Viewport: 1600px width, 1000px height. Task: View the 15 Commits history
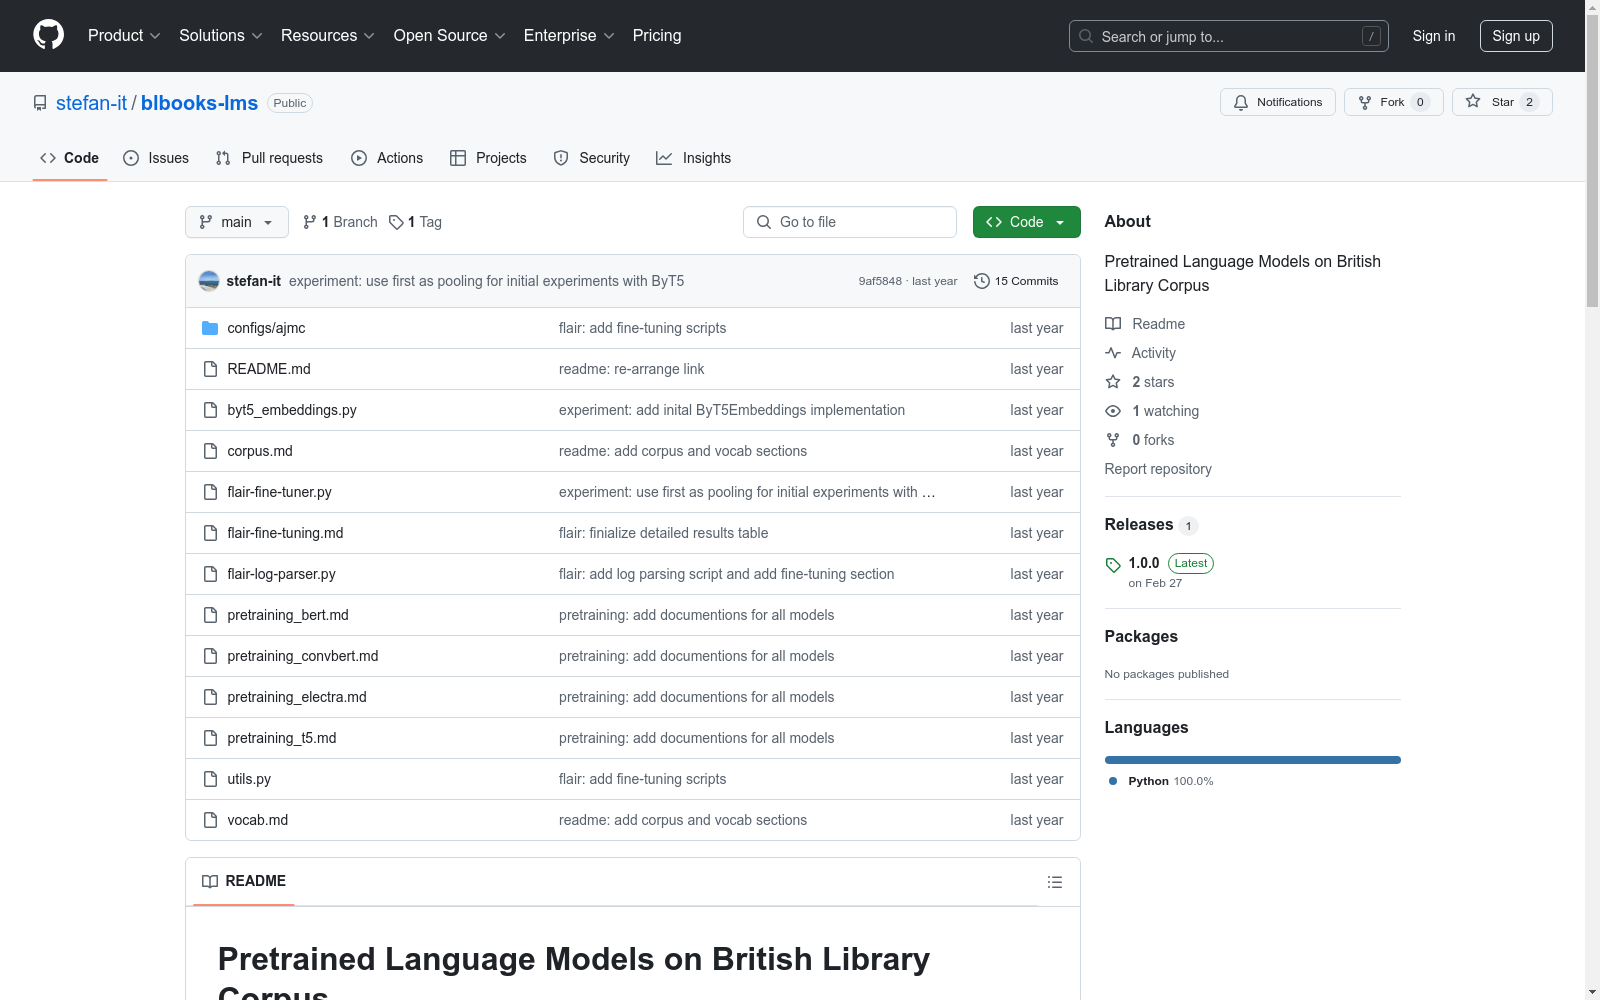click(1016, 281)
